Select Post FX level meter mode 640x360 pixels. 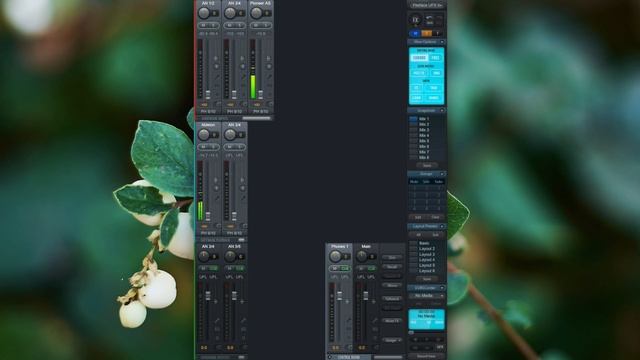pos(419,73)
